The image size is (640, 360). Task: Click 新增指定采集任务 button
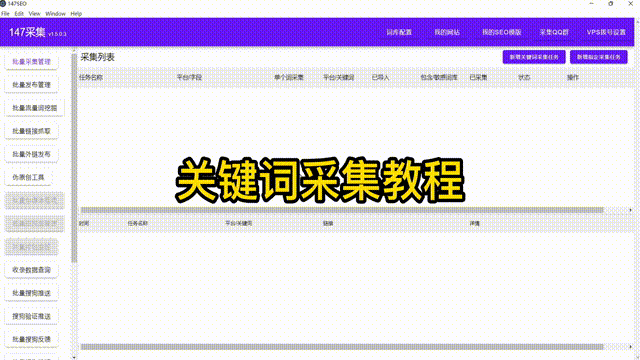coord(599,57)
